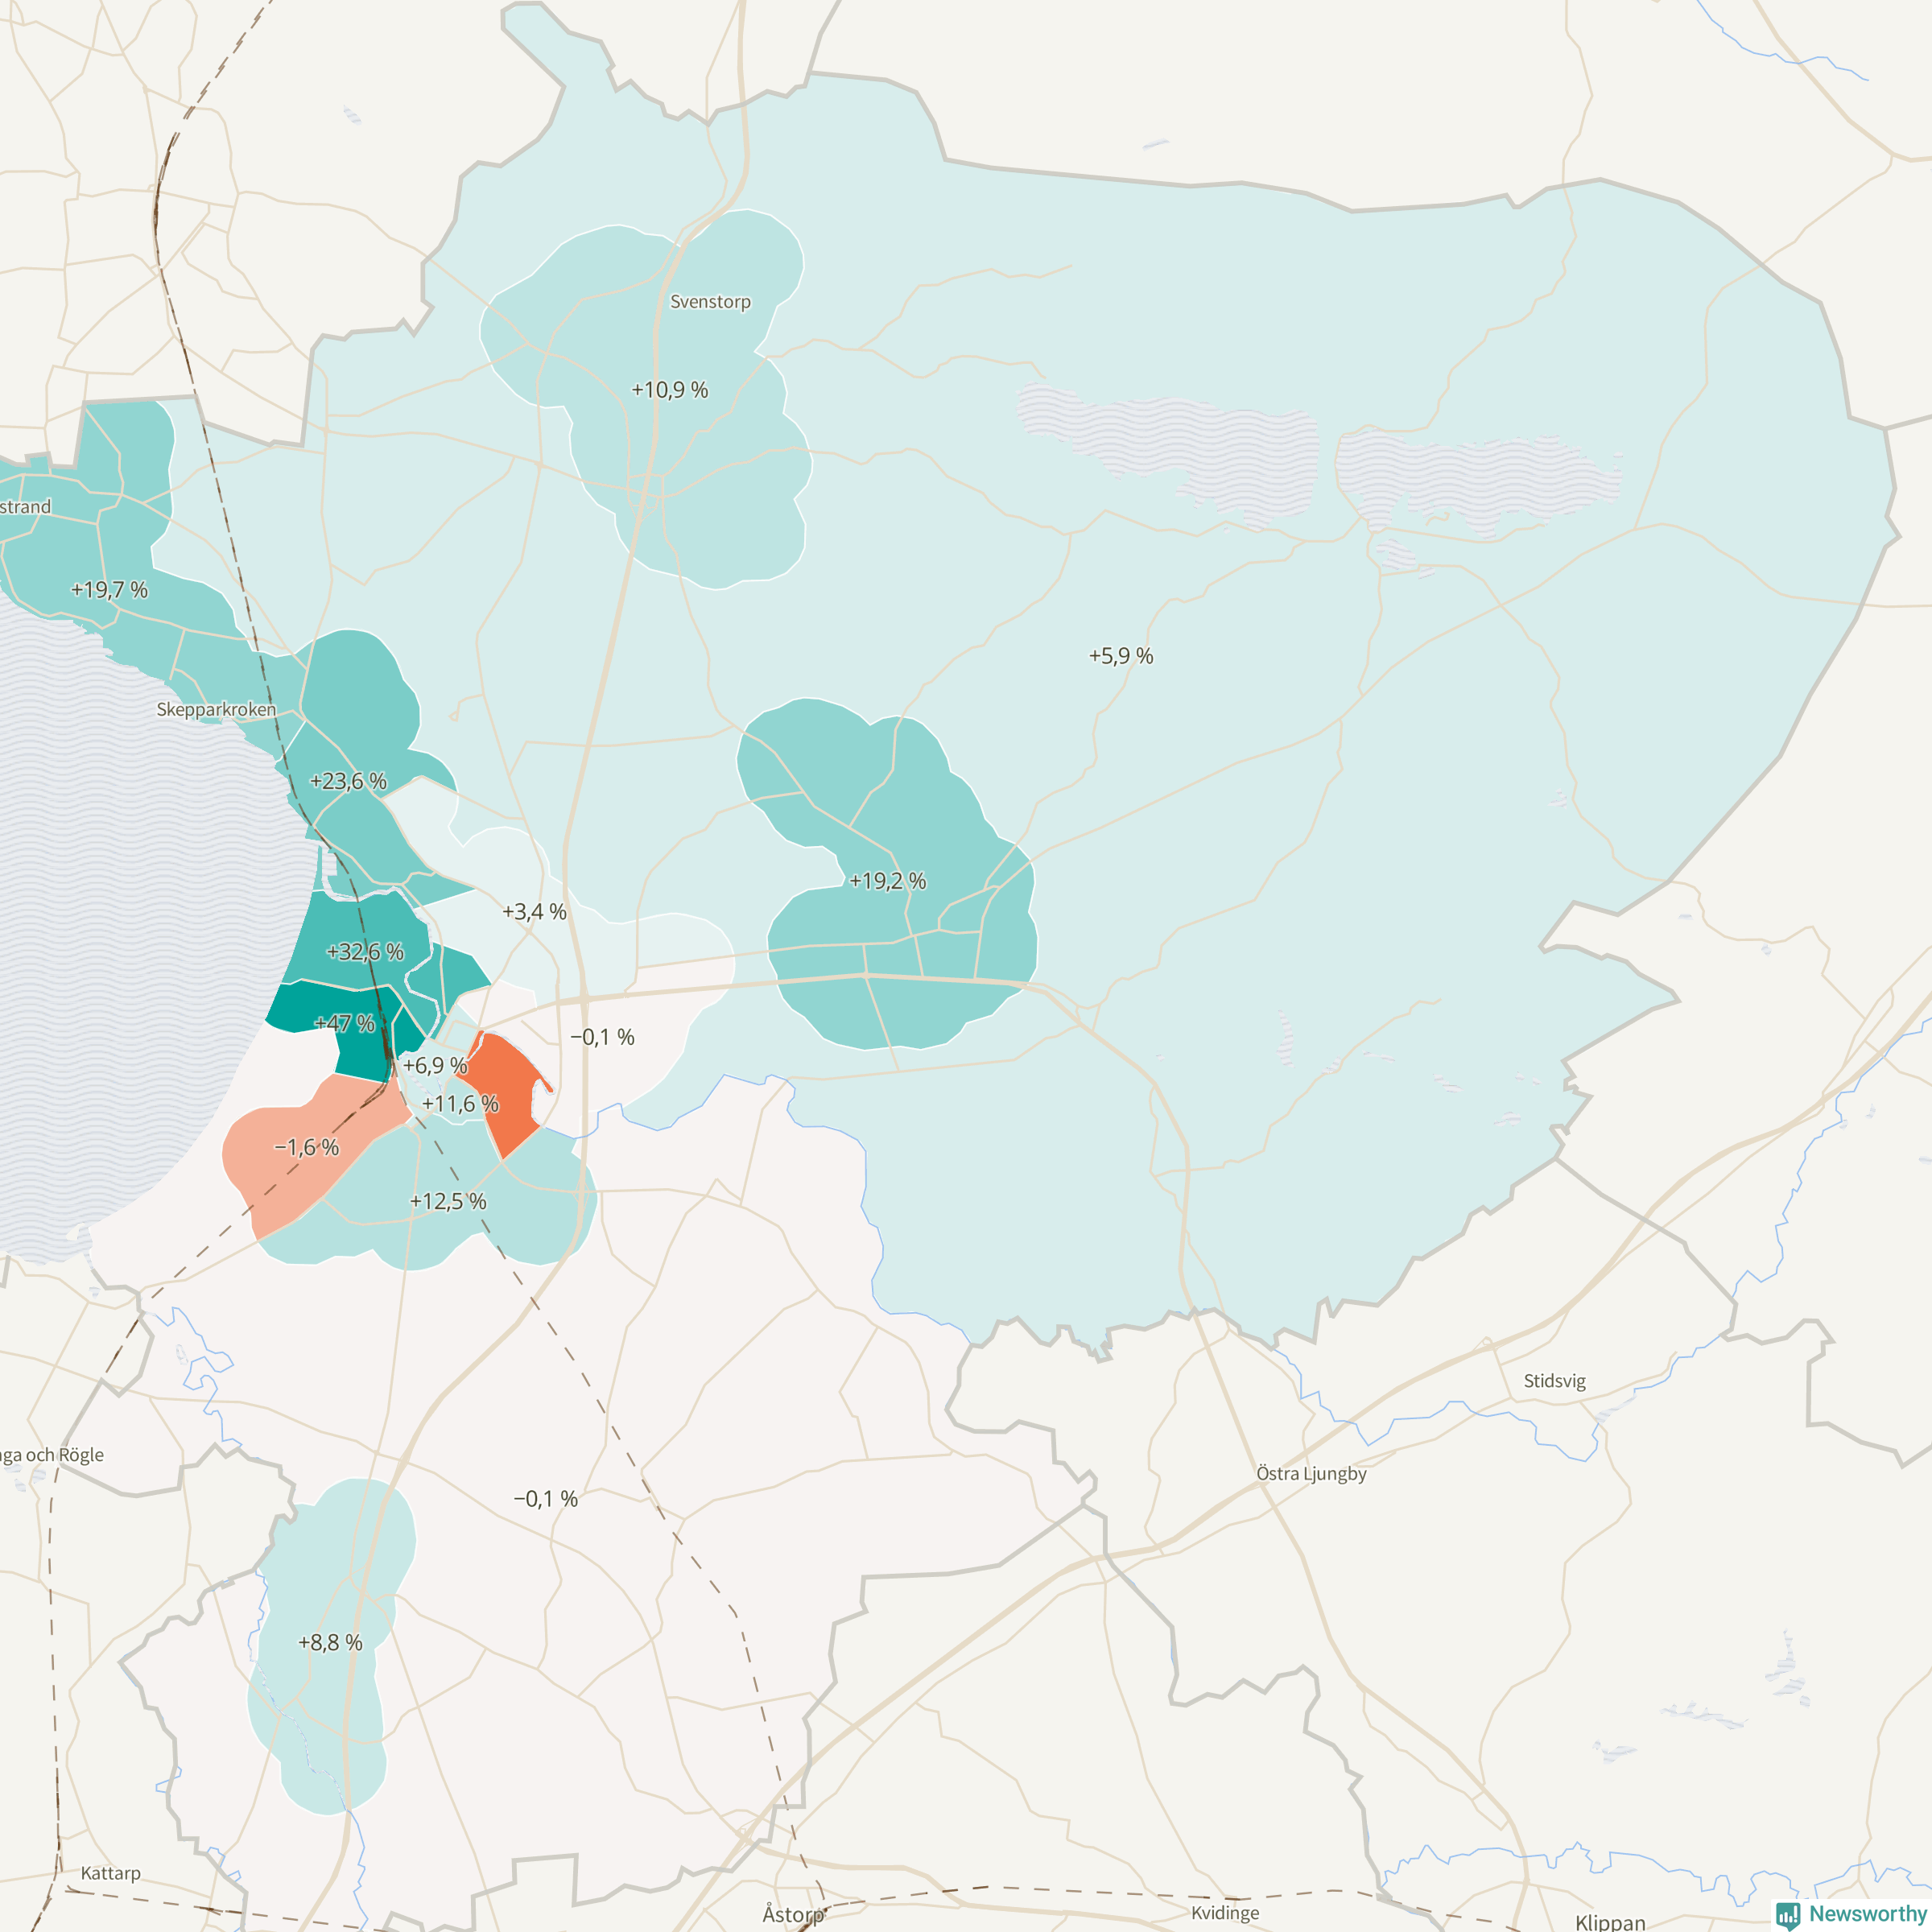Select the +3,4 % area label
Screen dimensions: 1932x1932
(x=534, y=911)
